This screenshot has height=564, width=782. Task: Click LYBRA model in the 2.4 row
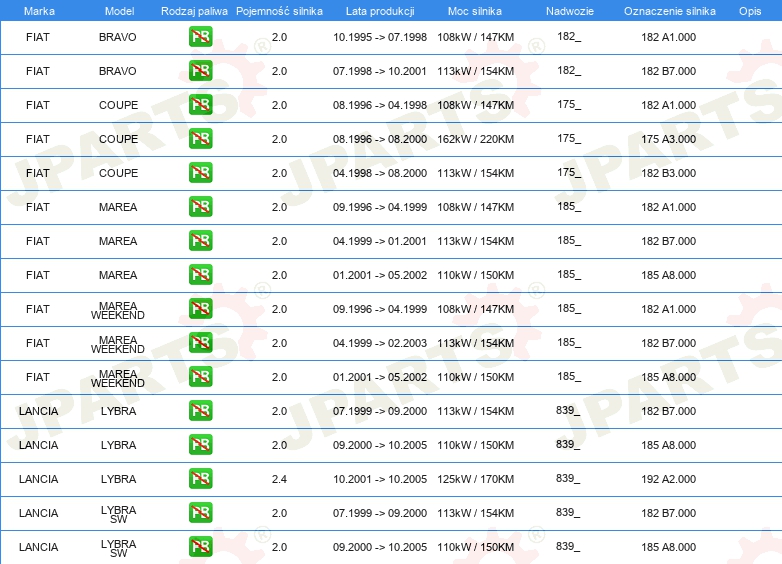[x=118, y=479]
